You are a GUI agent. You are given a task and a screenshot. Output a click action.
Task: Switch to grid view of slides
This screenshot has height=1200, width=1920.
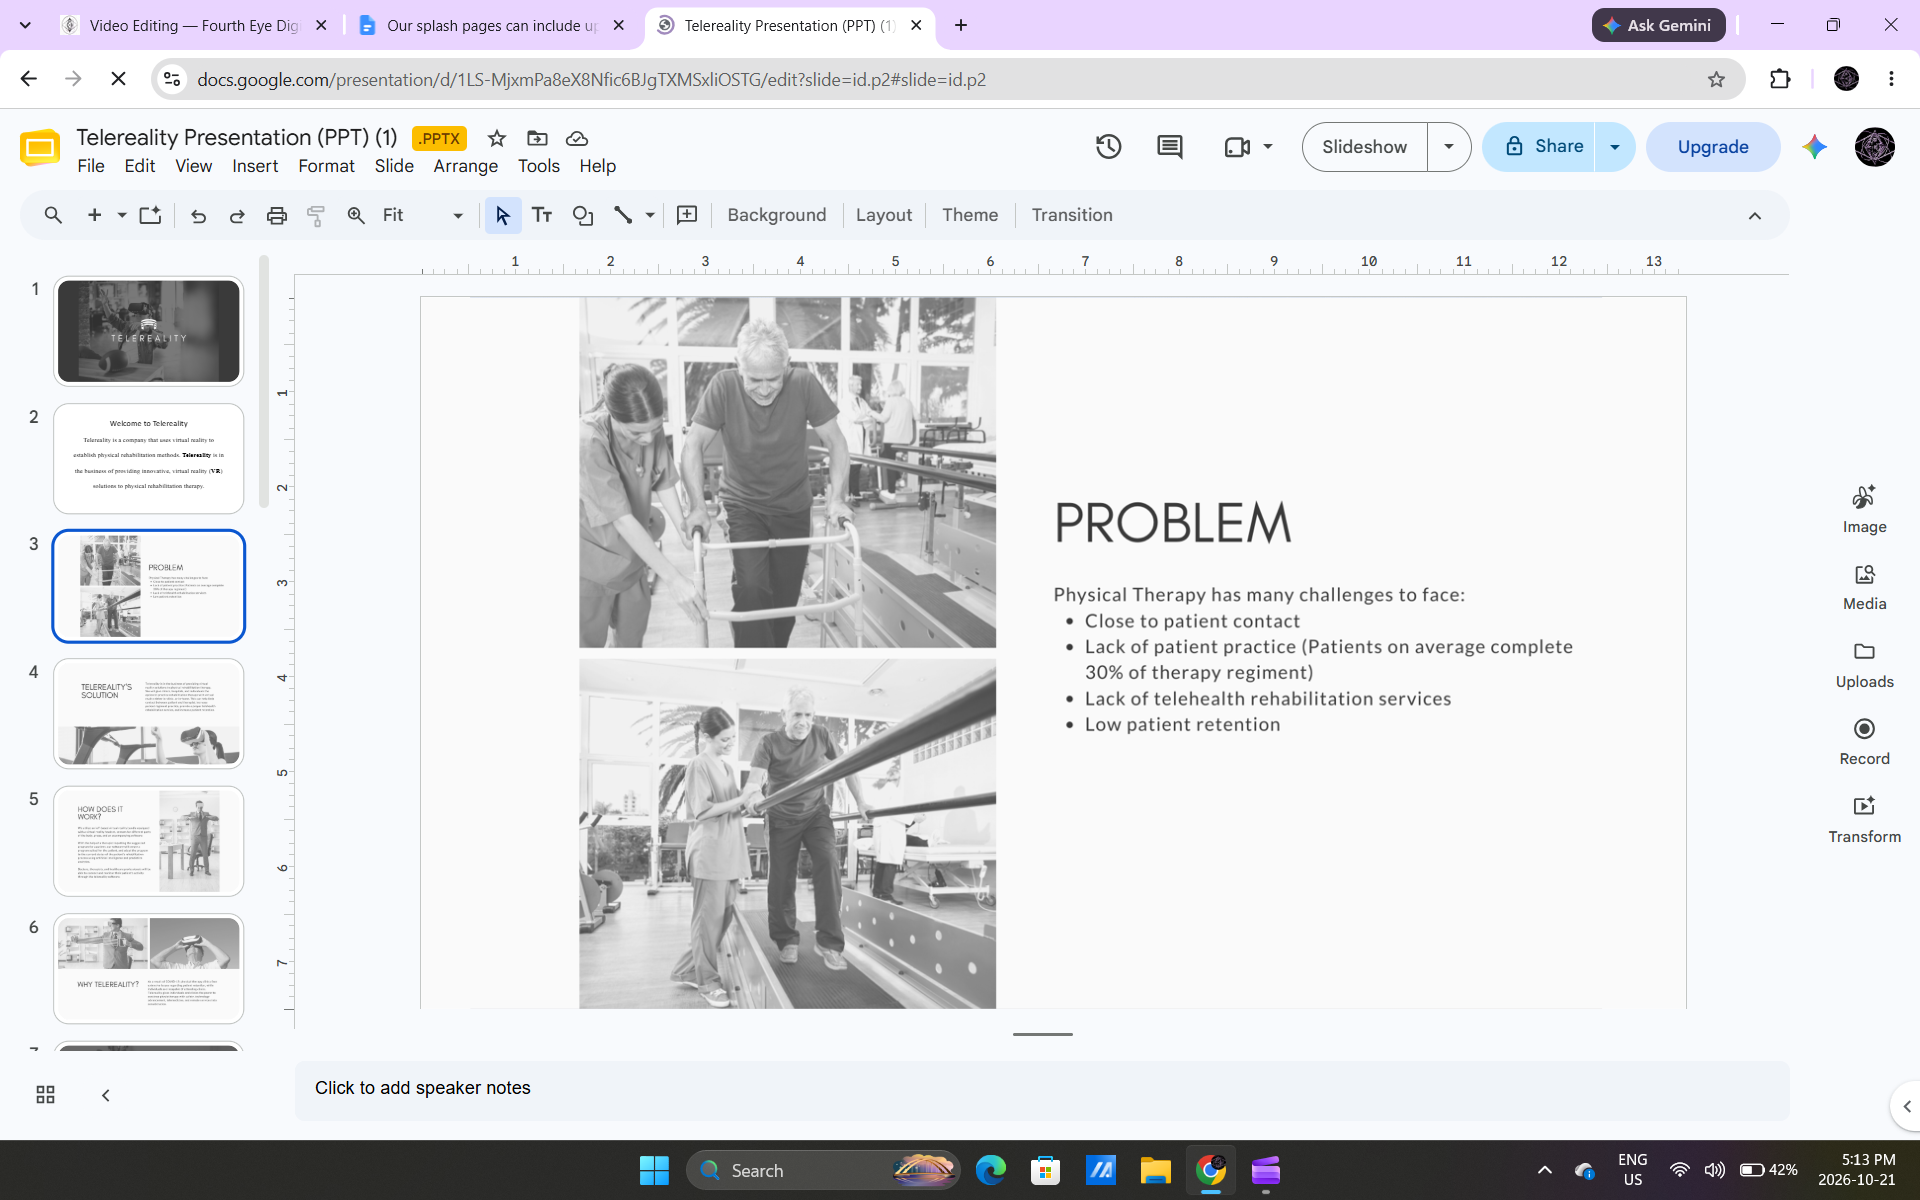pos(45,1095)
